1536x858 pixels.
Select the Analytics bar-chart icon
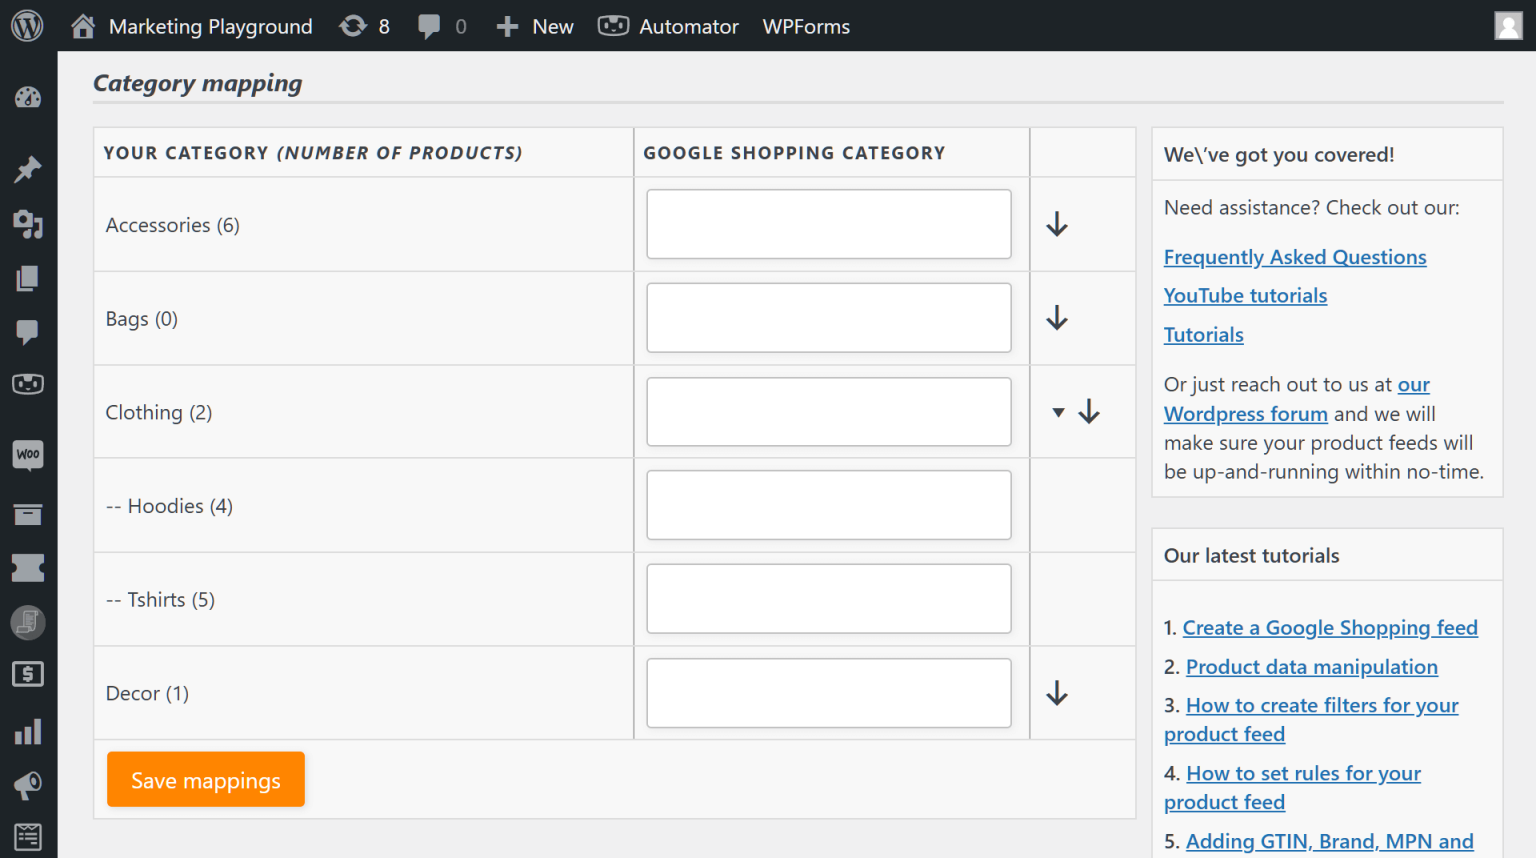(x=28, y=732)
